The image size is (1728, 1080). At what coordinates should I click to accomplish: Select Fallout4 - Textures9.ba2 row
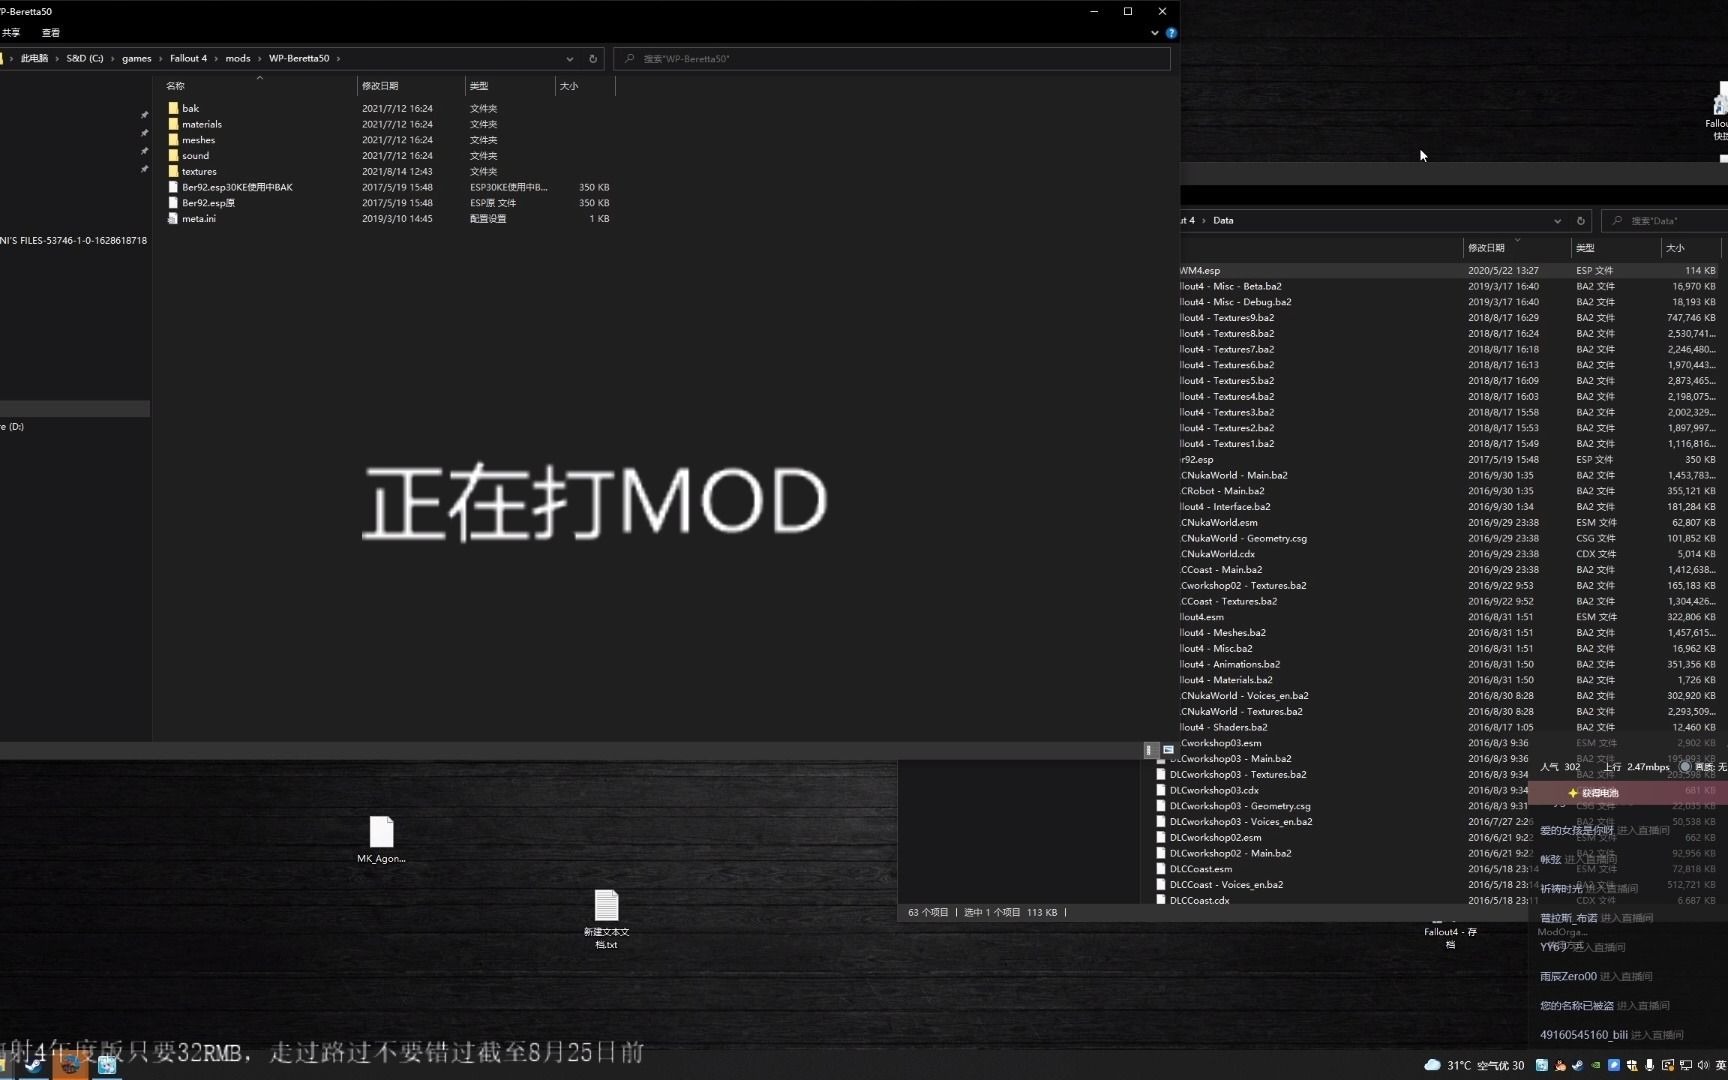(1450, 318)
